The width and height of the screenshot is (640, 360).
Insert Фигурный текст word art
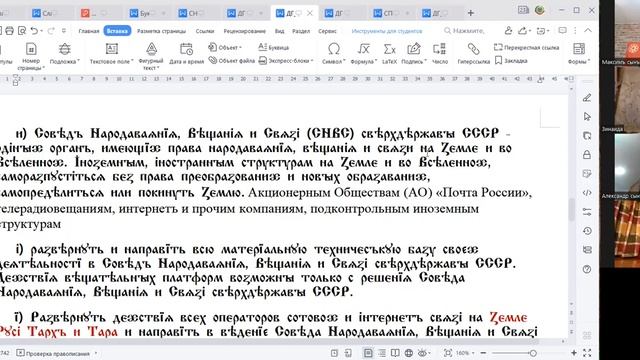[x=151, y=55]
